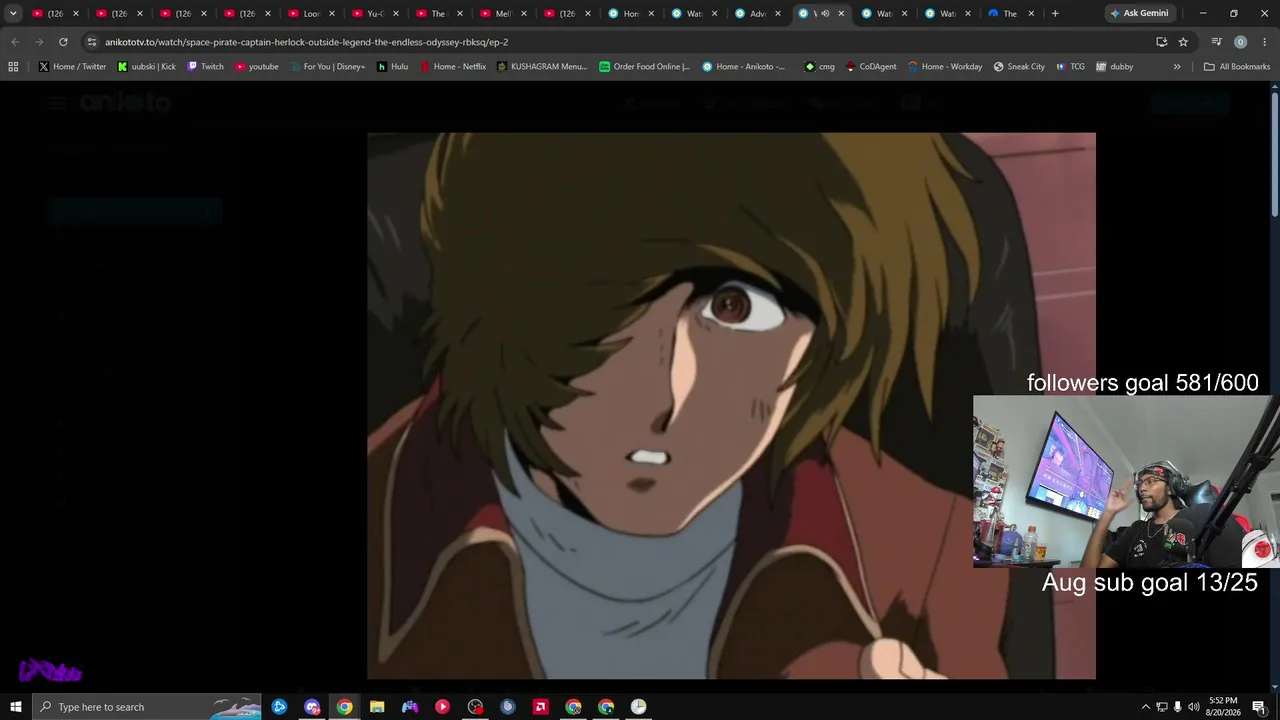Reload the Anikoto page
The height and width of the screenshot is (720, 1280).
(x=63, y=42)
